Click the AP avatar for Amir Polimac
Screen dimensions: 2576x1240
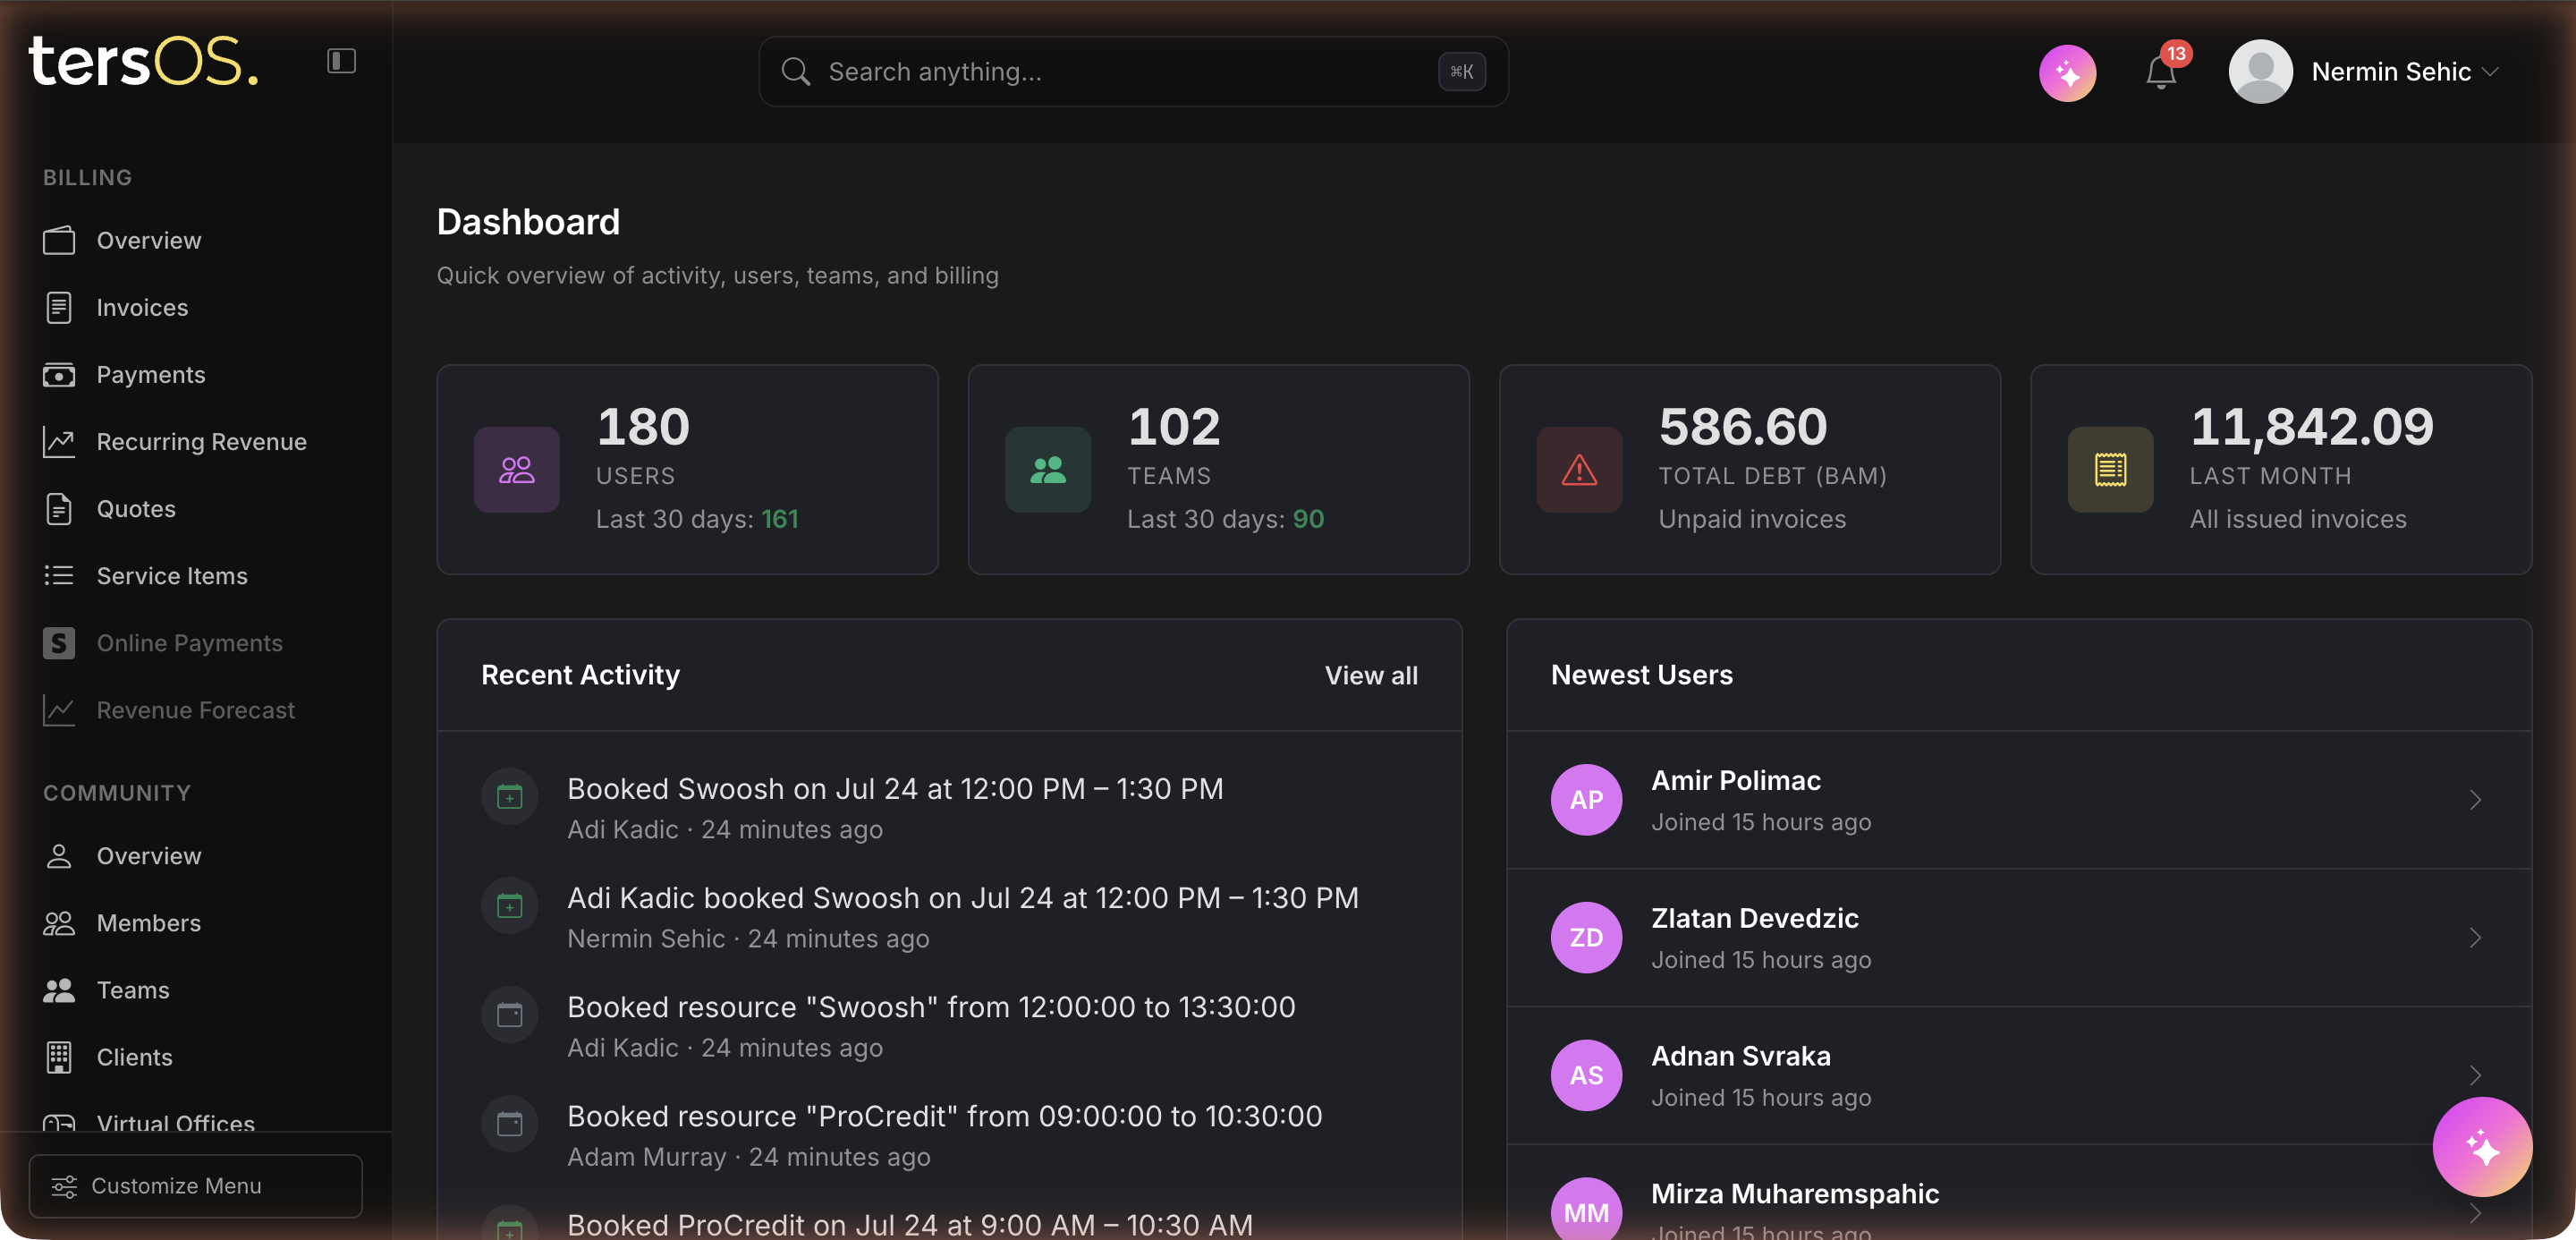[1586, 800]
